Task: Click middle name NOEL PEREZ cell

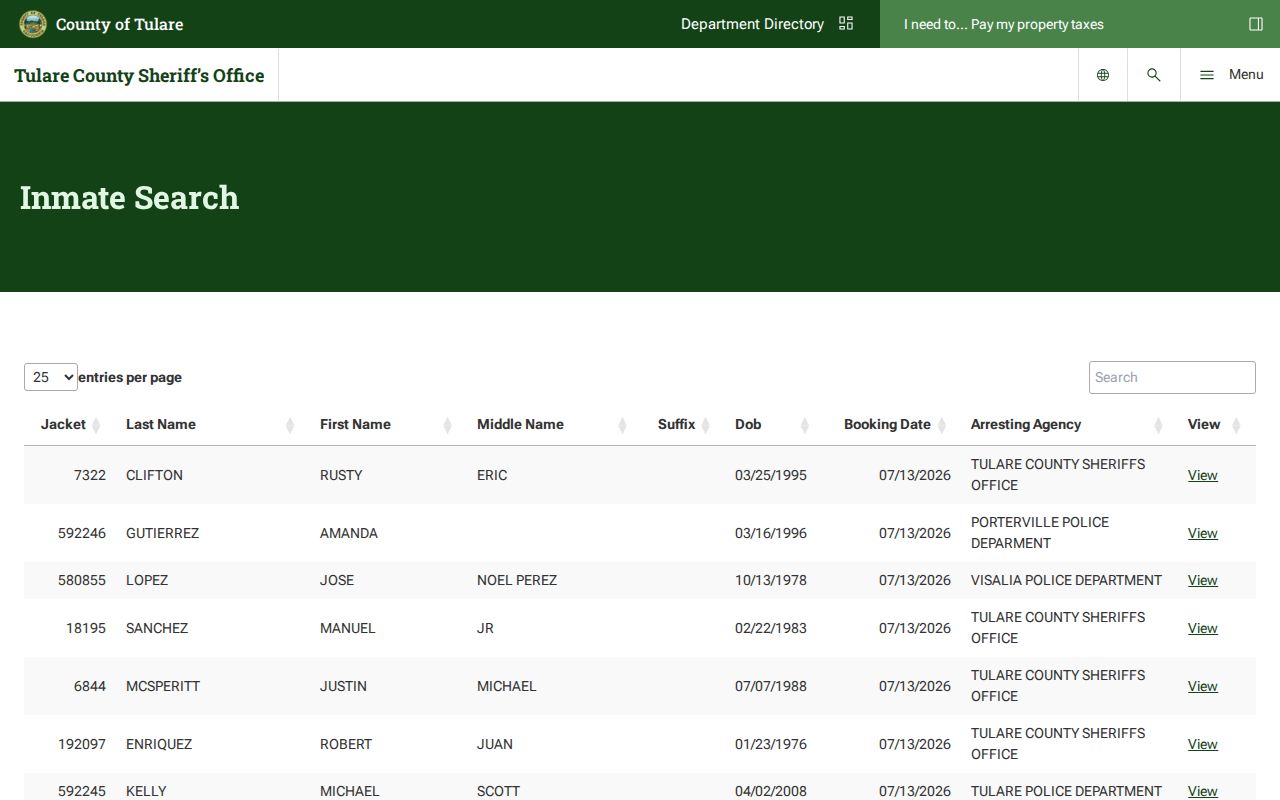Action: (x=517, y=580)
